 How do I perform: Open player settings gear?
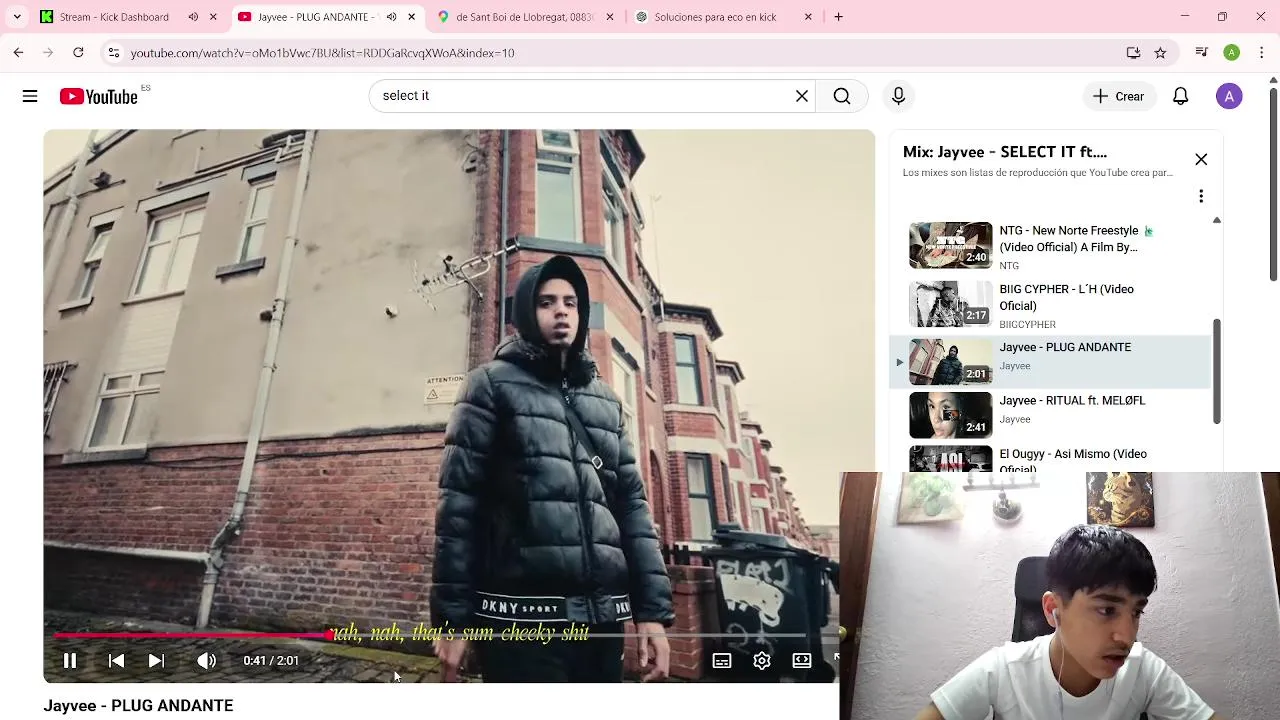tap(762, 661)
